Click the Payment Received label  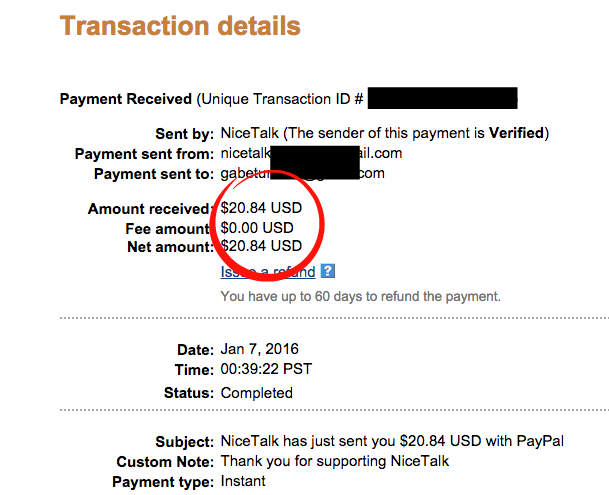coord(126,99)
